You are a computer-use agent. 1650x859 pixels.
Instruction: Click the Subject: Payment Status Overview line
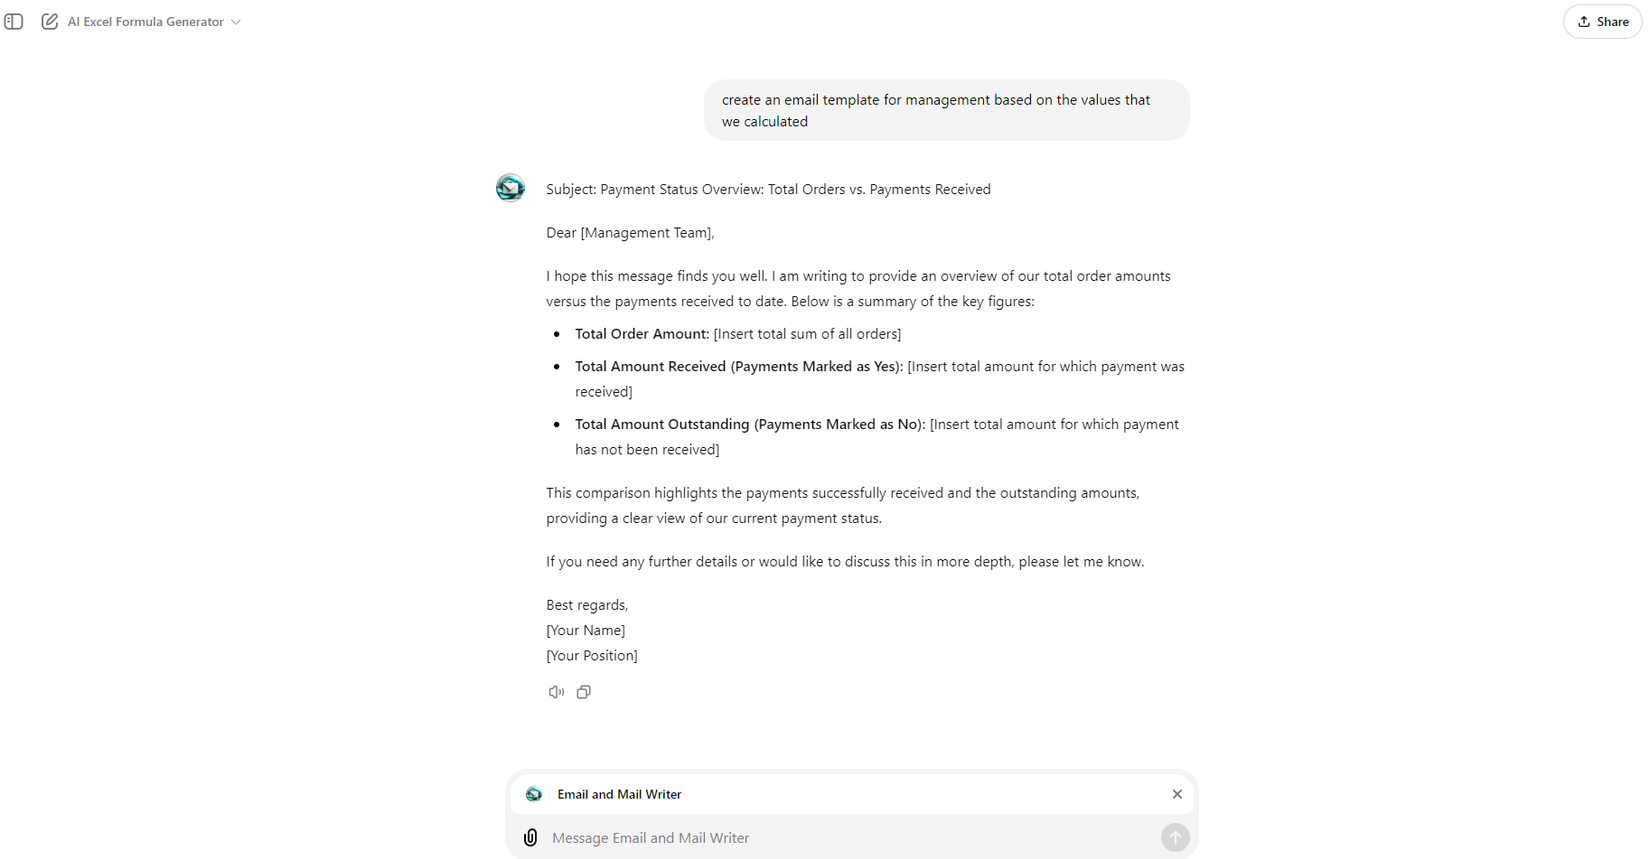(768, 189)
